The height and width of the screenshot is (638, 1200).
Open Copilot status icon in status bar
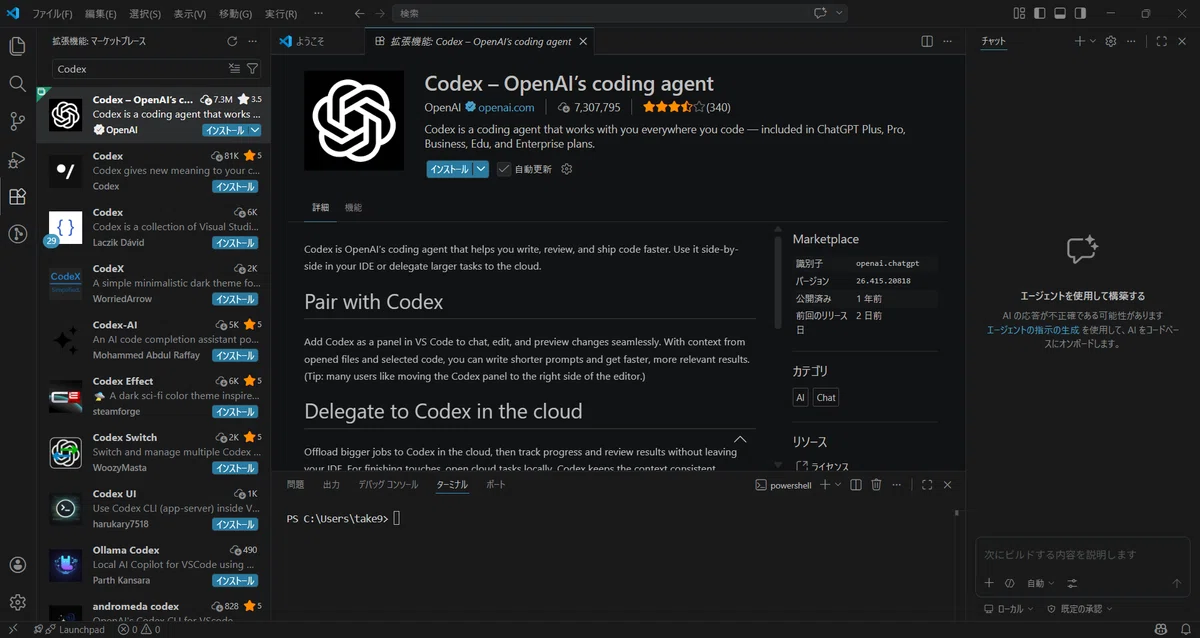click(x=1161, y=630)
